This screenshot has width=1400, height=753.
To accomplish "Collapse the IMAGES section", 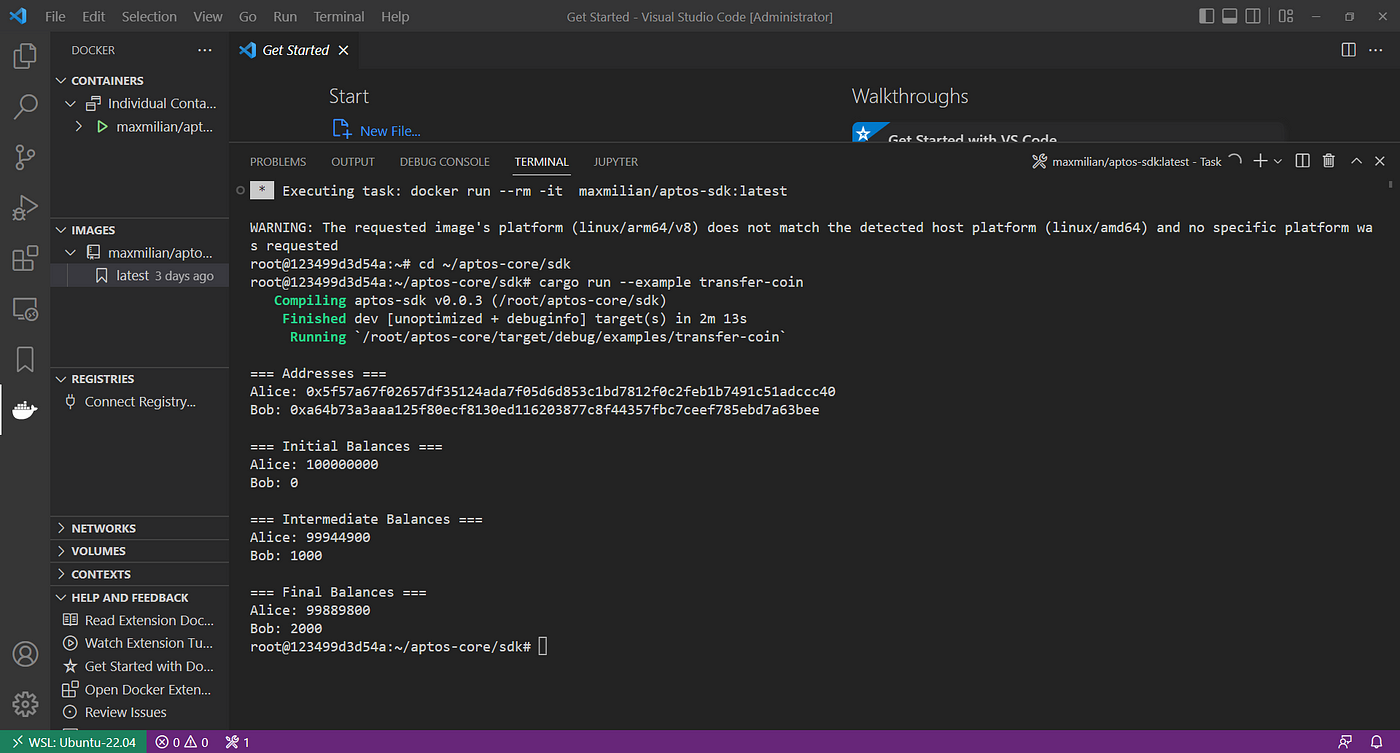I will tap(140, 230).
